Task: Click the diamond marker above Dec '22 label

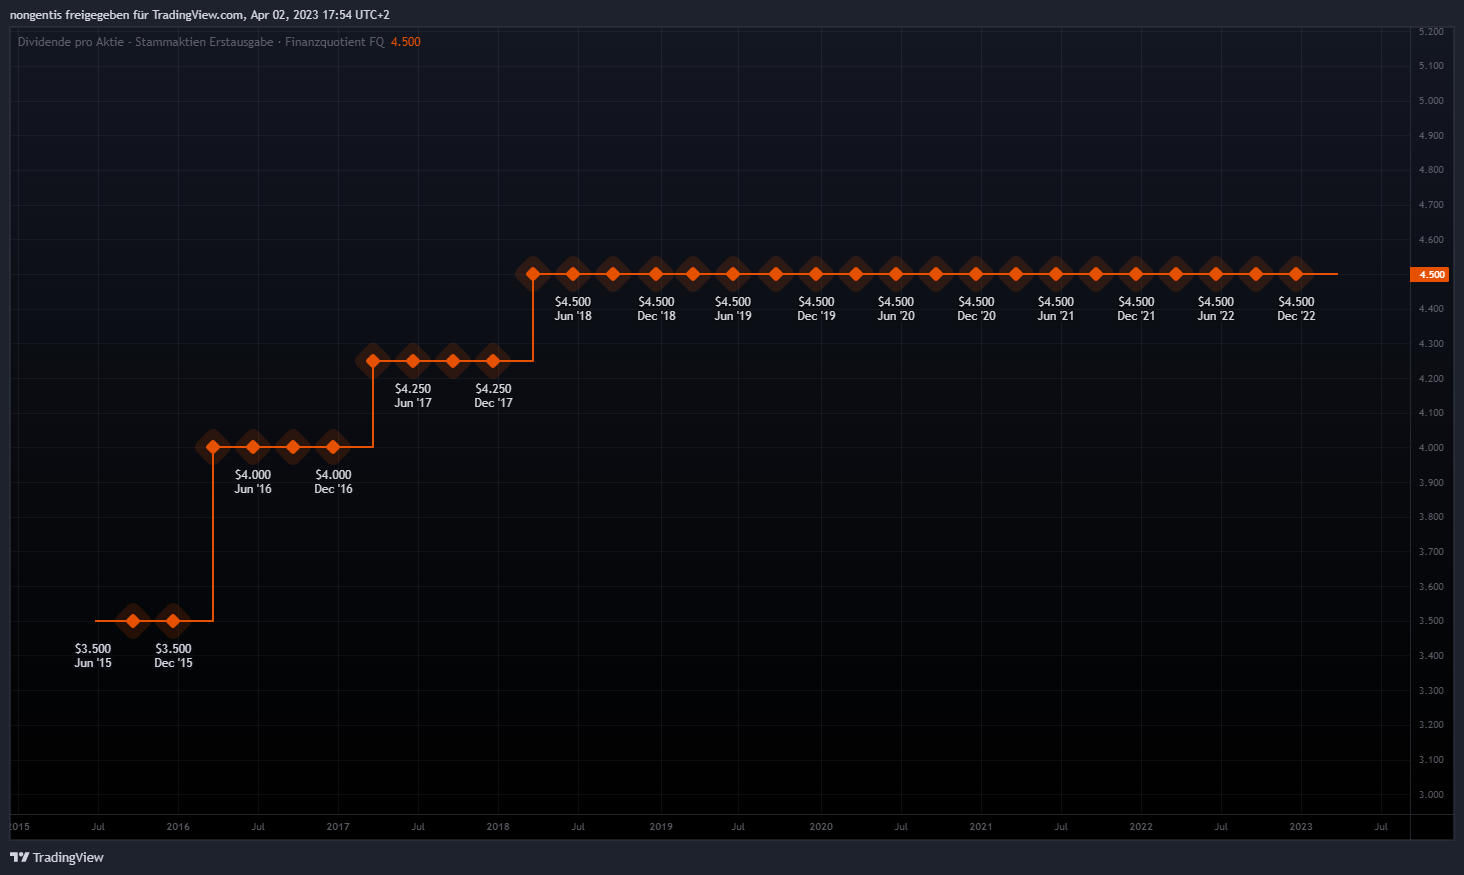Action: pos(1296,274)
